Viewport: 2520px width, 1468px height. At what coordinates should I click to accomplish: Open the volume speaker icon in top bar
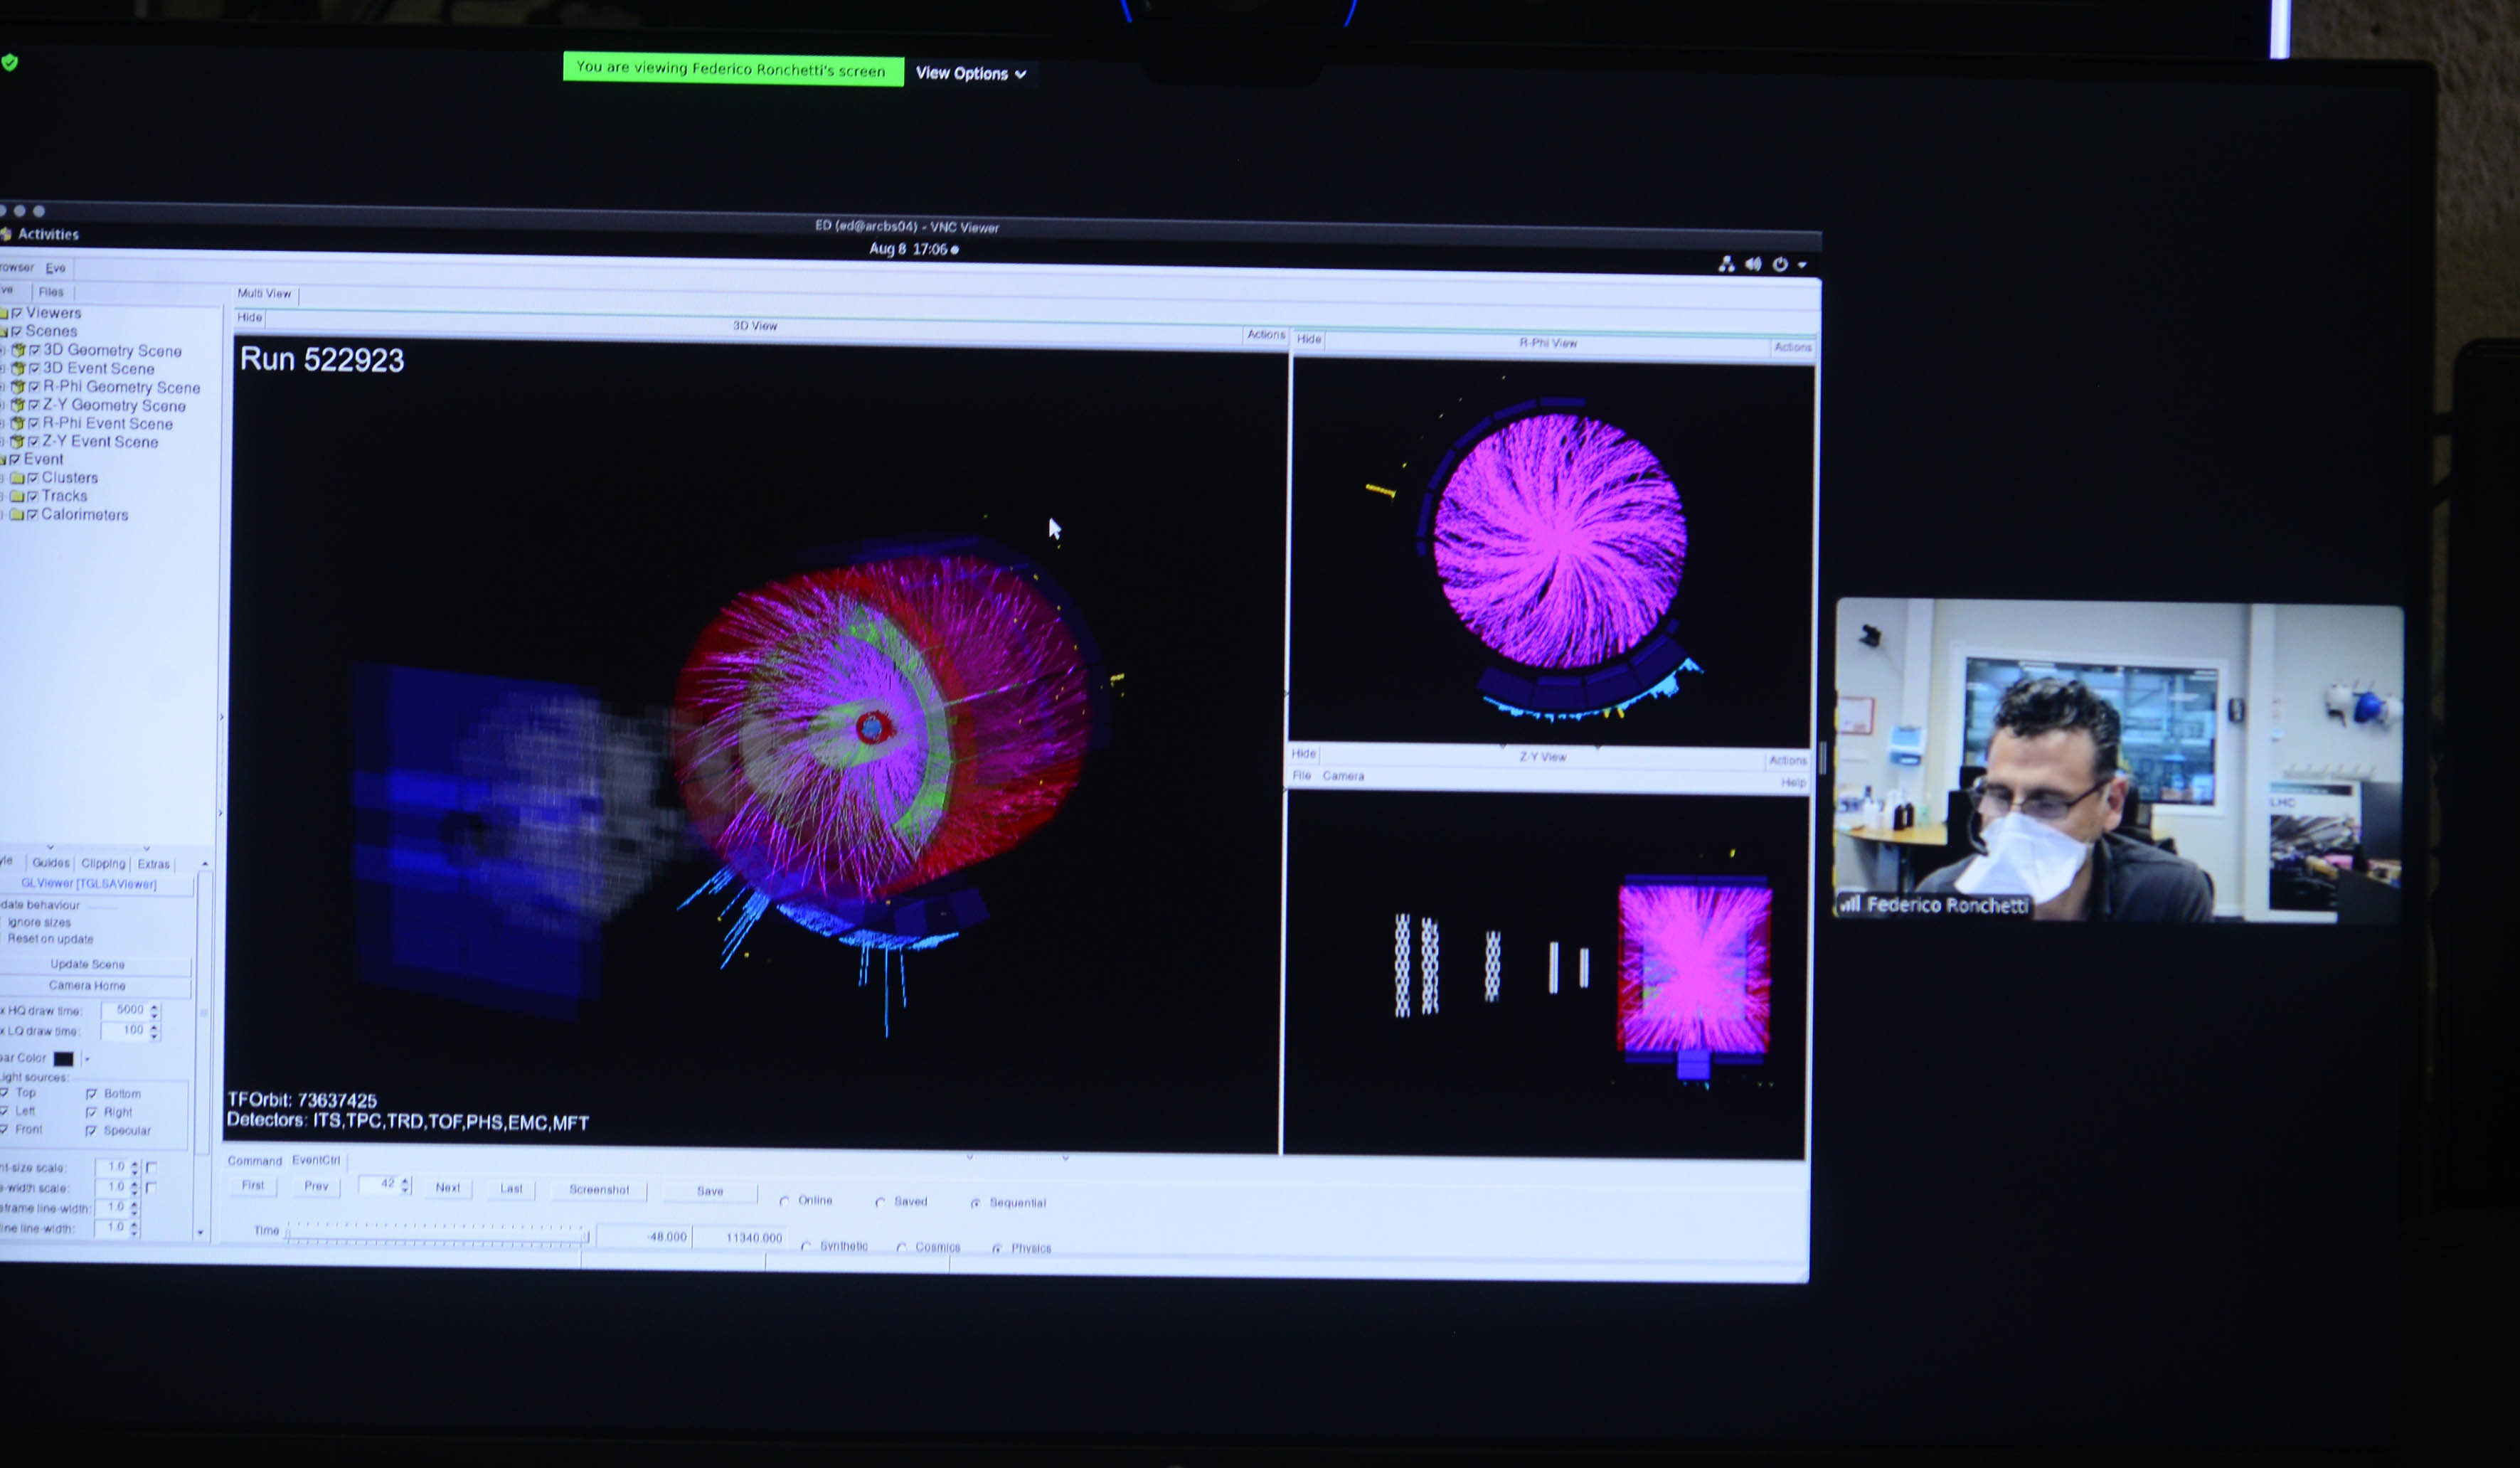click(1753, 264)
